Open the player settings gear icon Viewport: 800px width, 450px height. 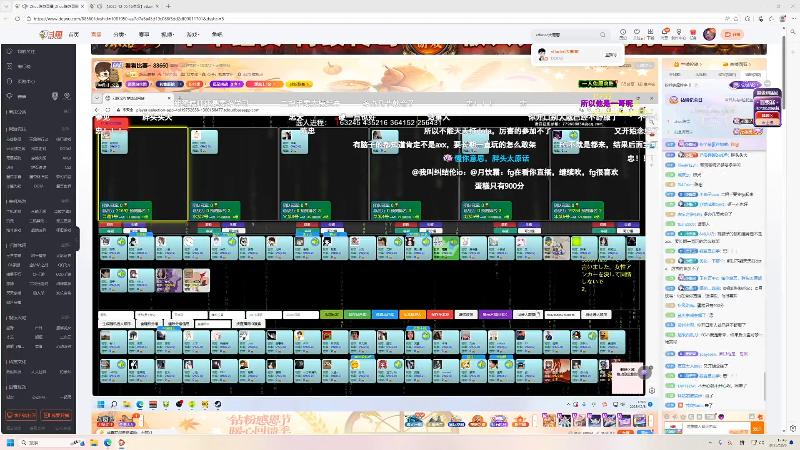pos(652,390)
